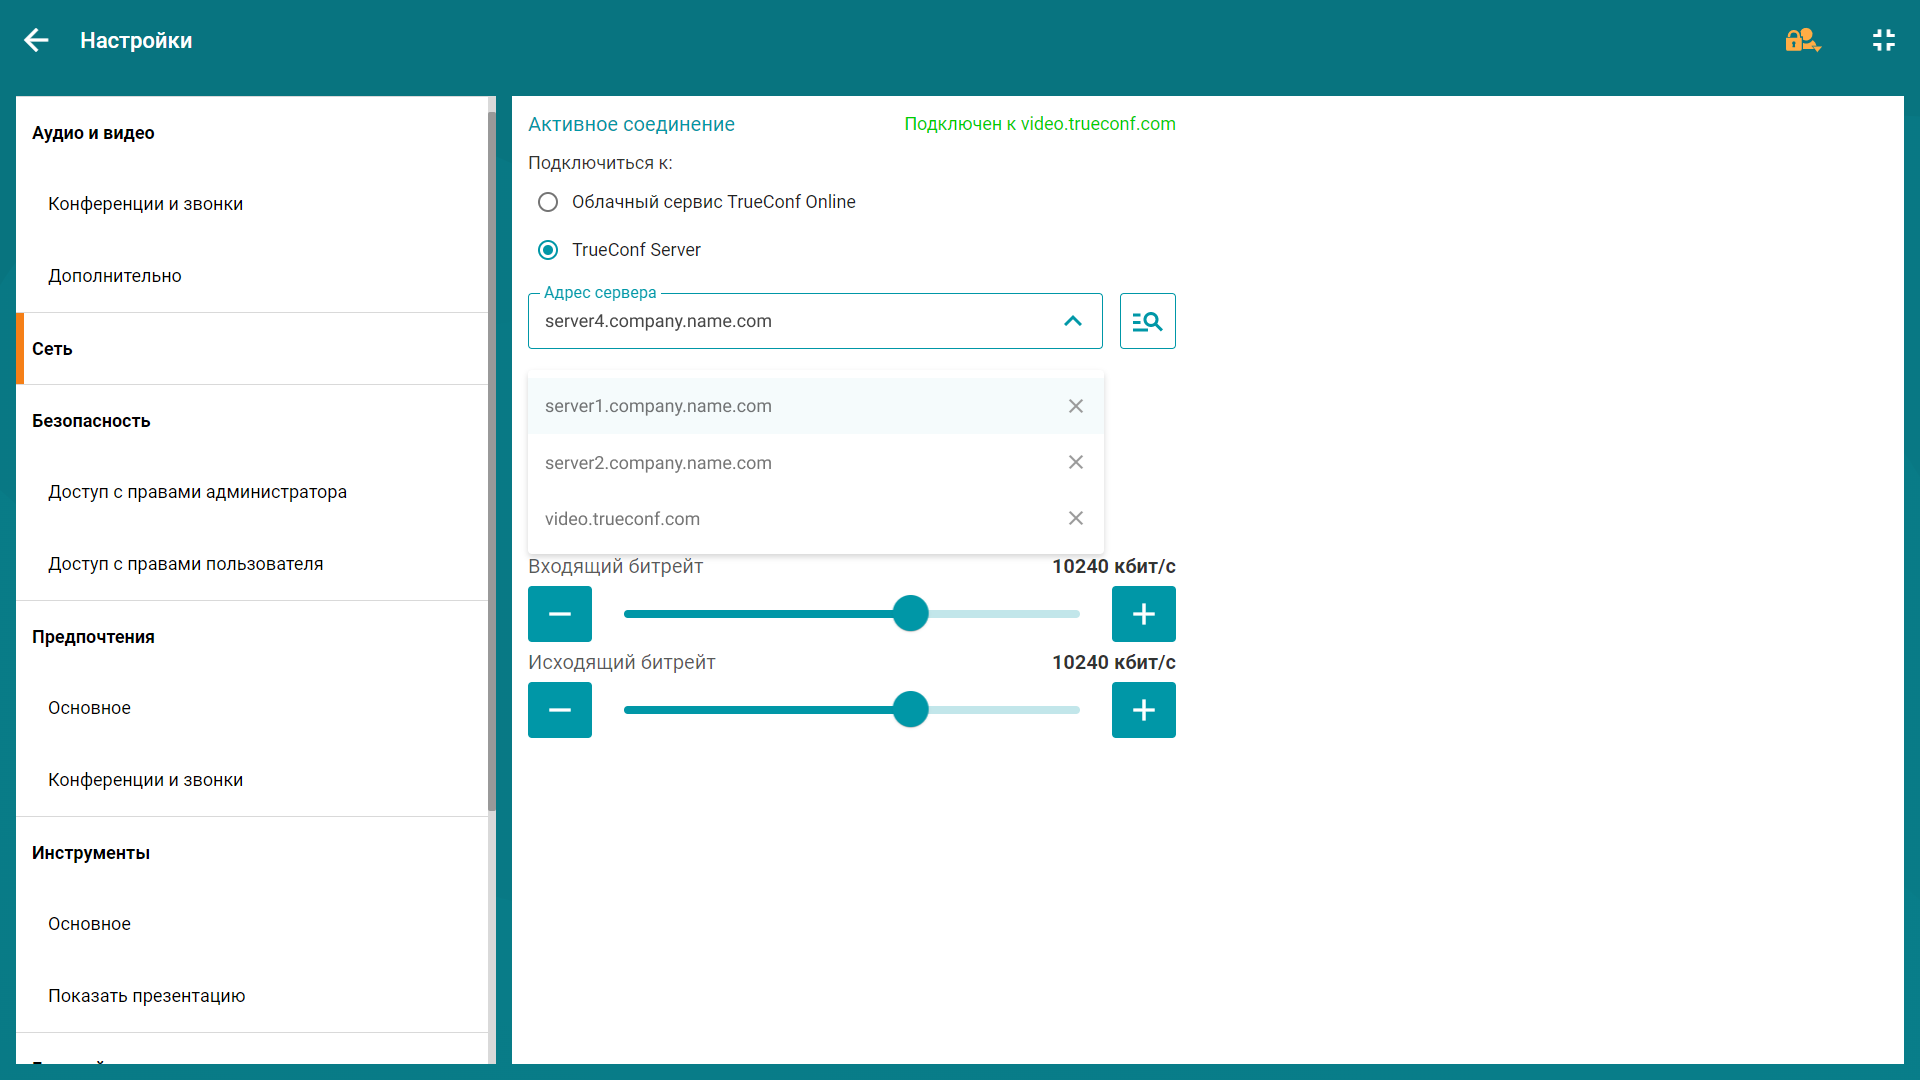The width and height of the screenshot is (1920, 1080).
Task: Open Показать презентацию settings item
Action: (x=252, y=996)
